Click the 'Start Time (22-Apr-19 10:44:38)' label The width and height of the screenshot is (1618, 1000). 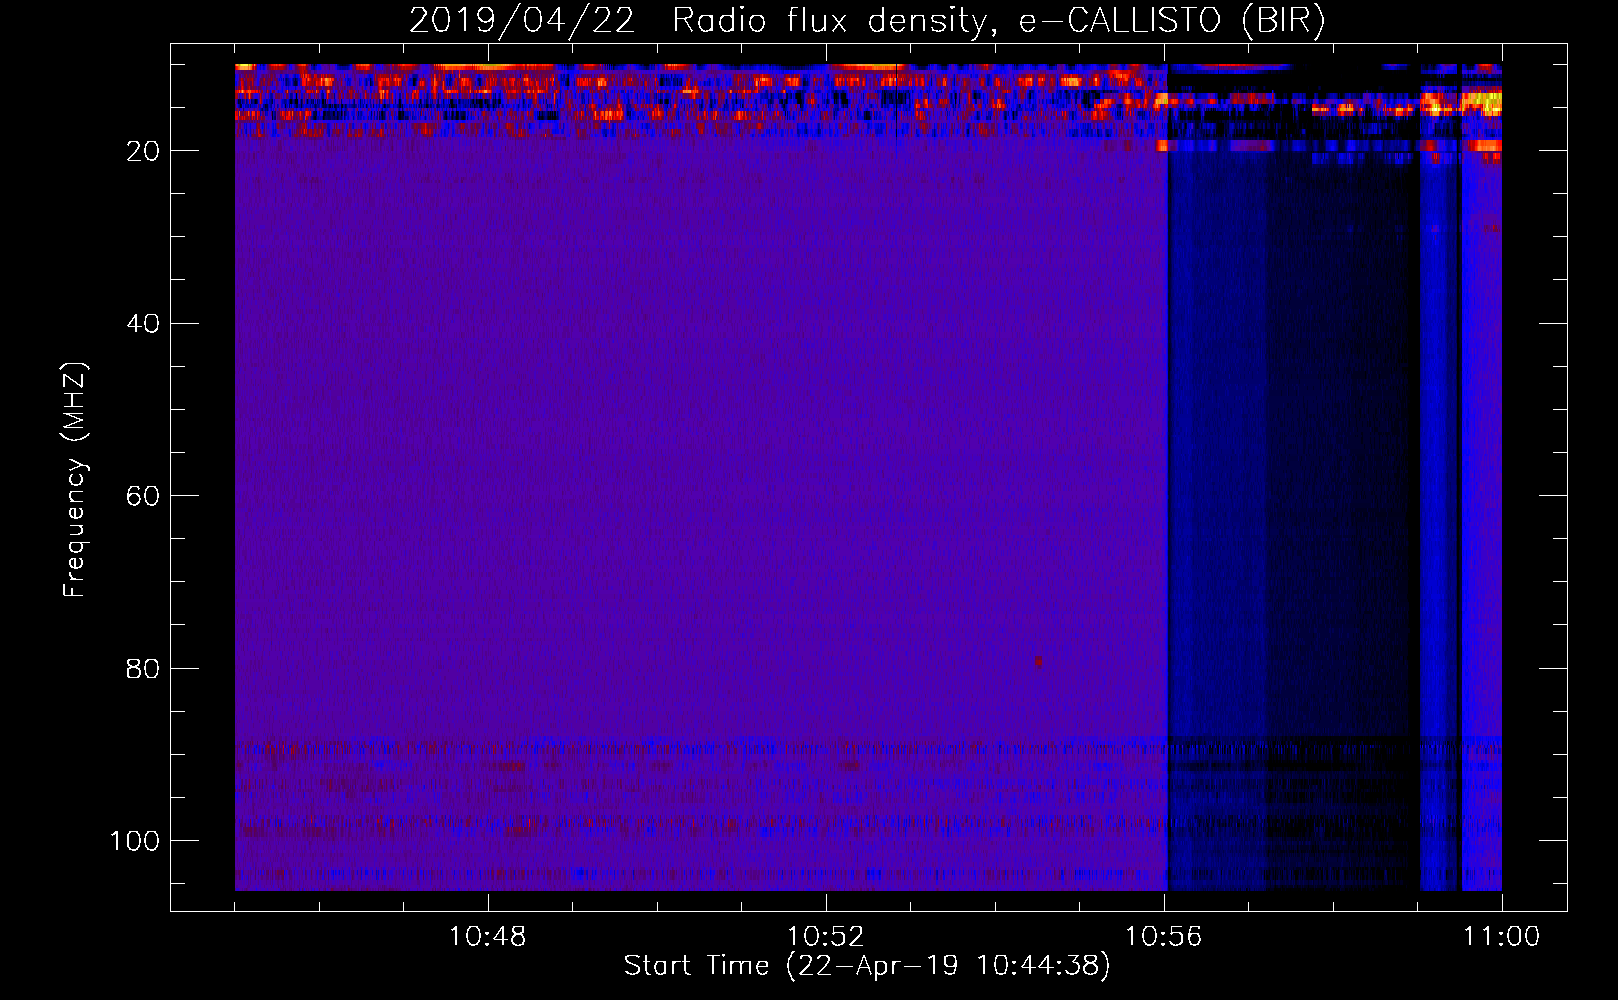tap(867, 966)
